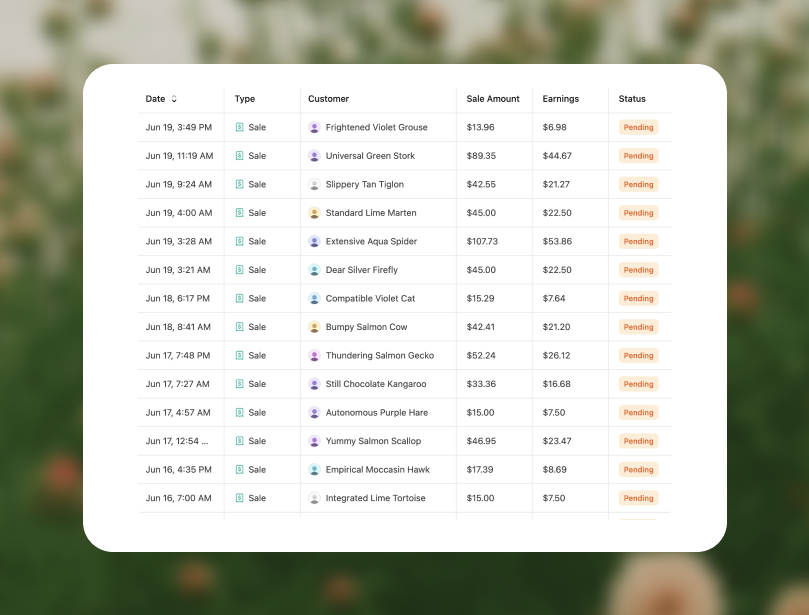Click sale receipt icon for Jun 19, 9:24 AM

coord(239,184)
